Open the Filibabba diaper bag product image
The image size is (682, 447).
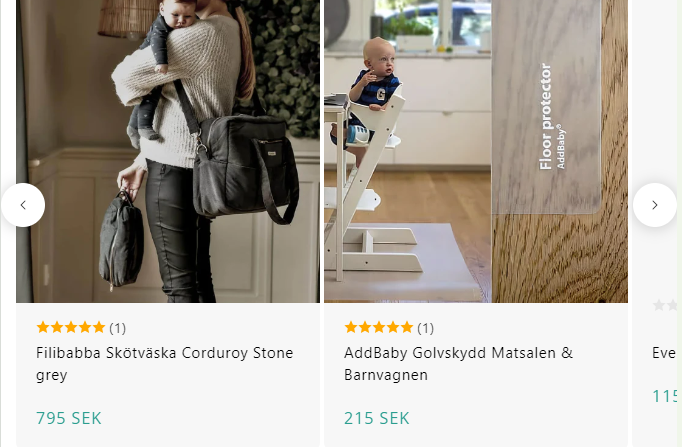pos(168,151)
